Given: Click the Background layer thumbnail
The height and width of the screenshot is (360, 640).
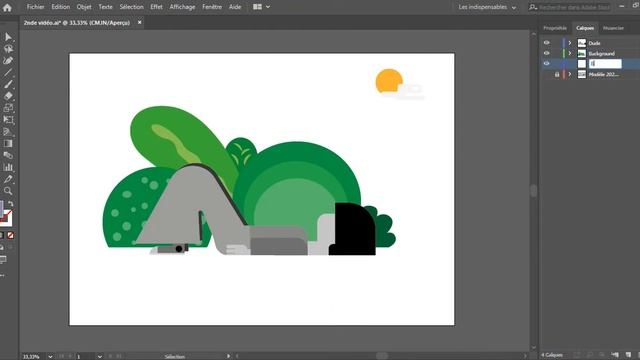Looking at the screenshot, I should [582, 53].
